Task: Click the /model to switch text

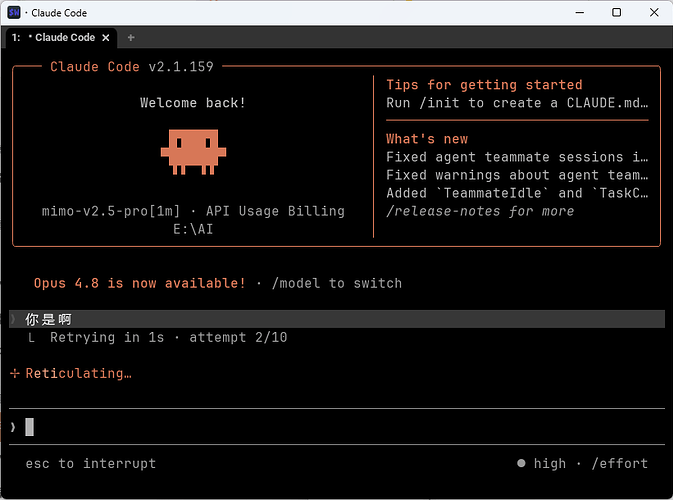Action: 337,283
